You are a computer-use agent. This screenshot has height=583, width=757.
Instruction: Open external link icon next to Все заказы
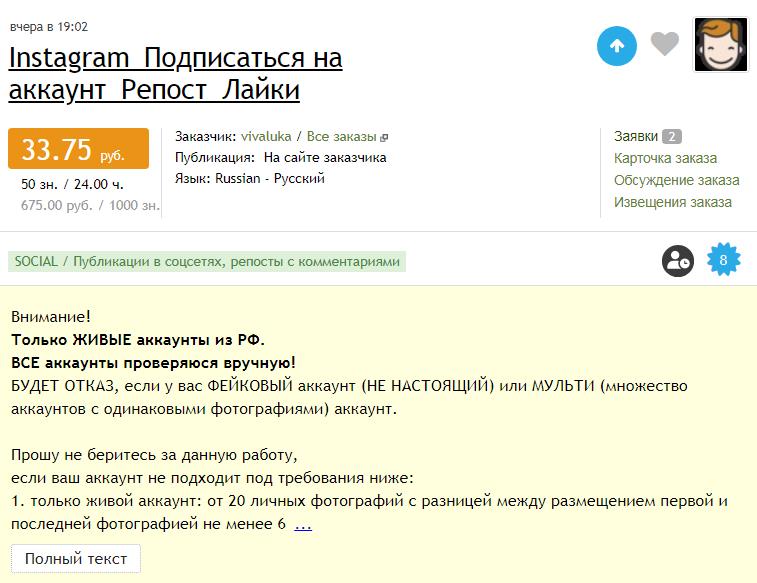384,138
